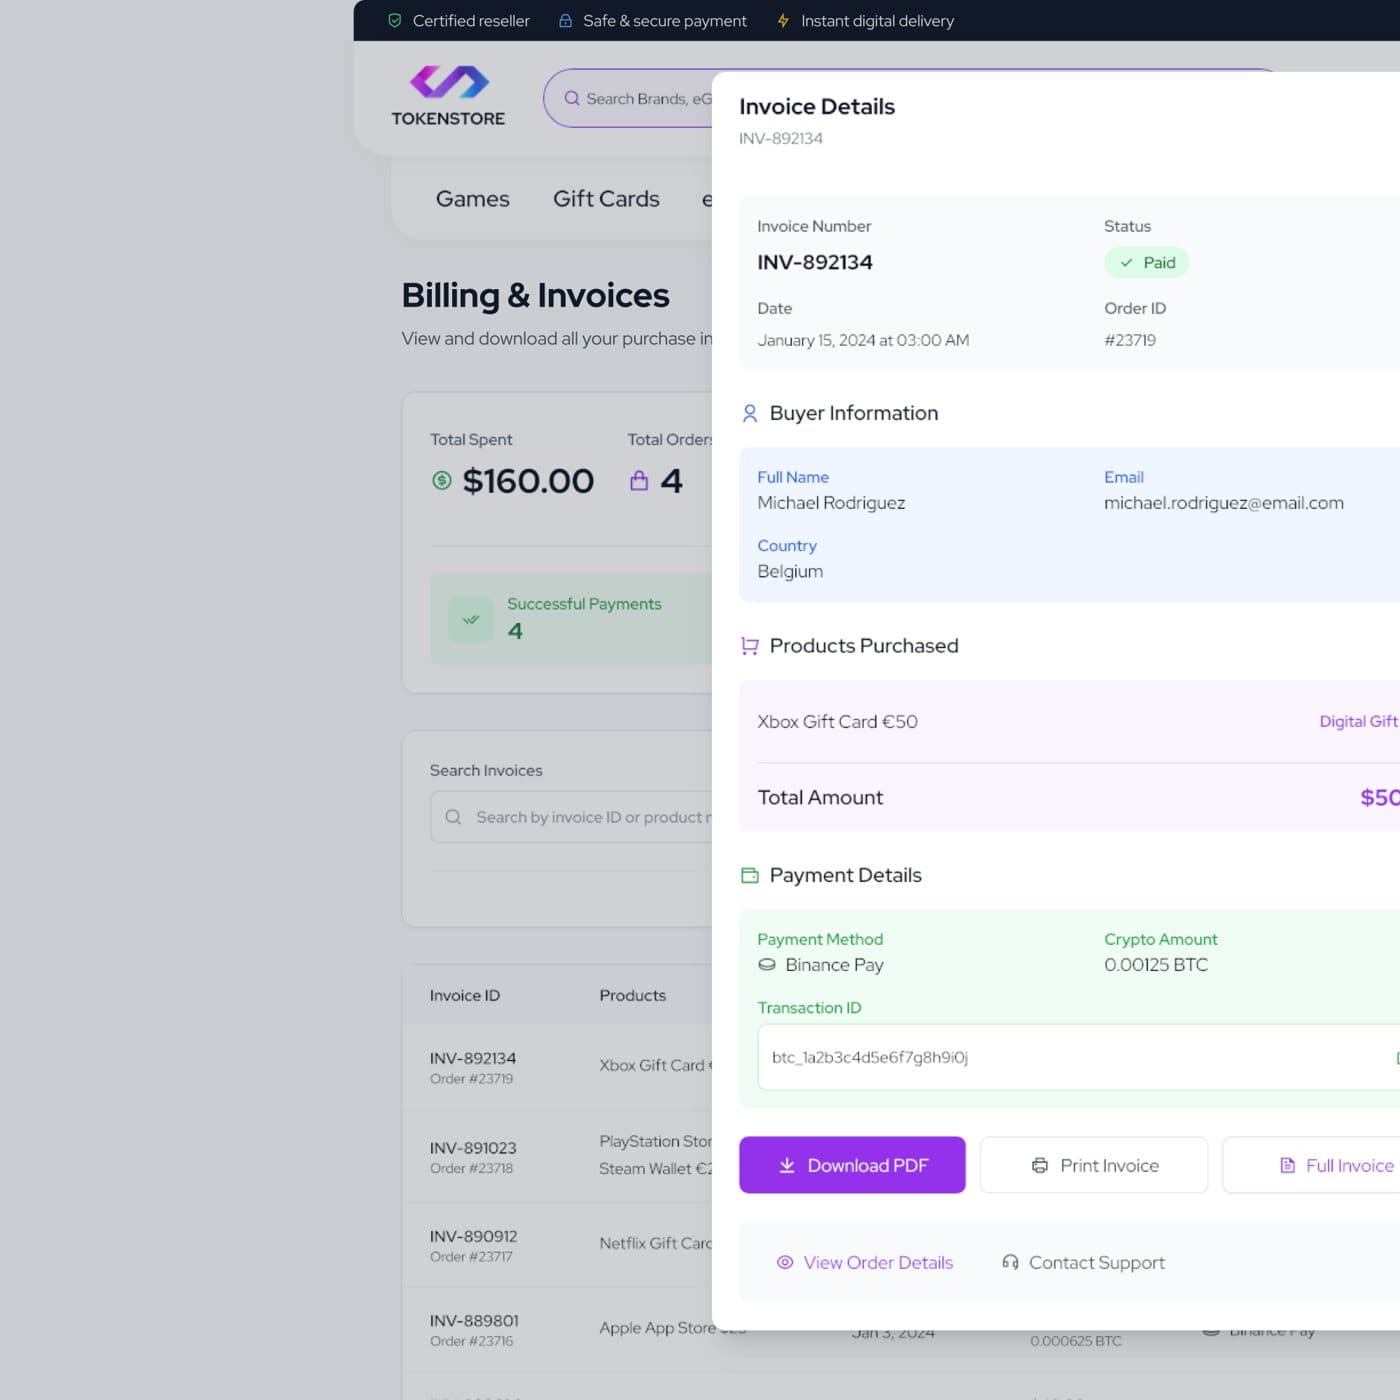Click the document icon on Full Invoice
This screenshot has width=1400, height=1400.
1288,1165
